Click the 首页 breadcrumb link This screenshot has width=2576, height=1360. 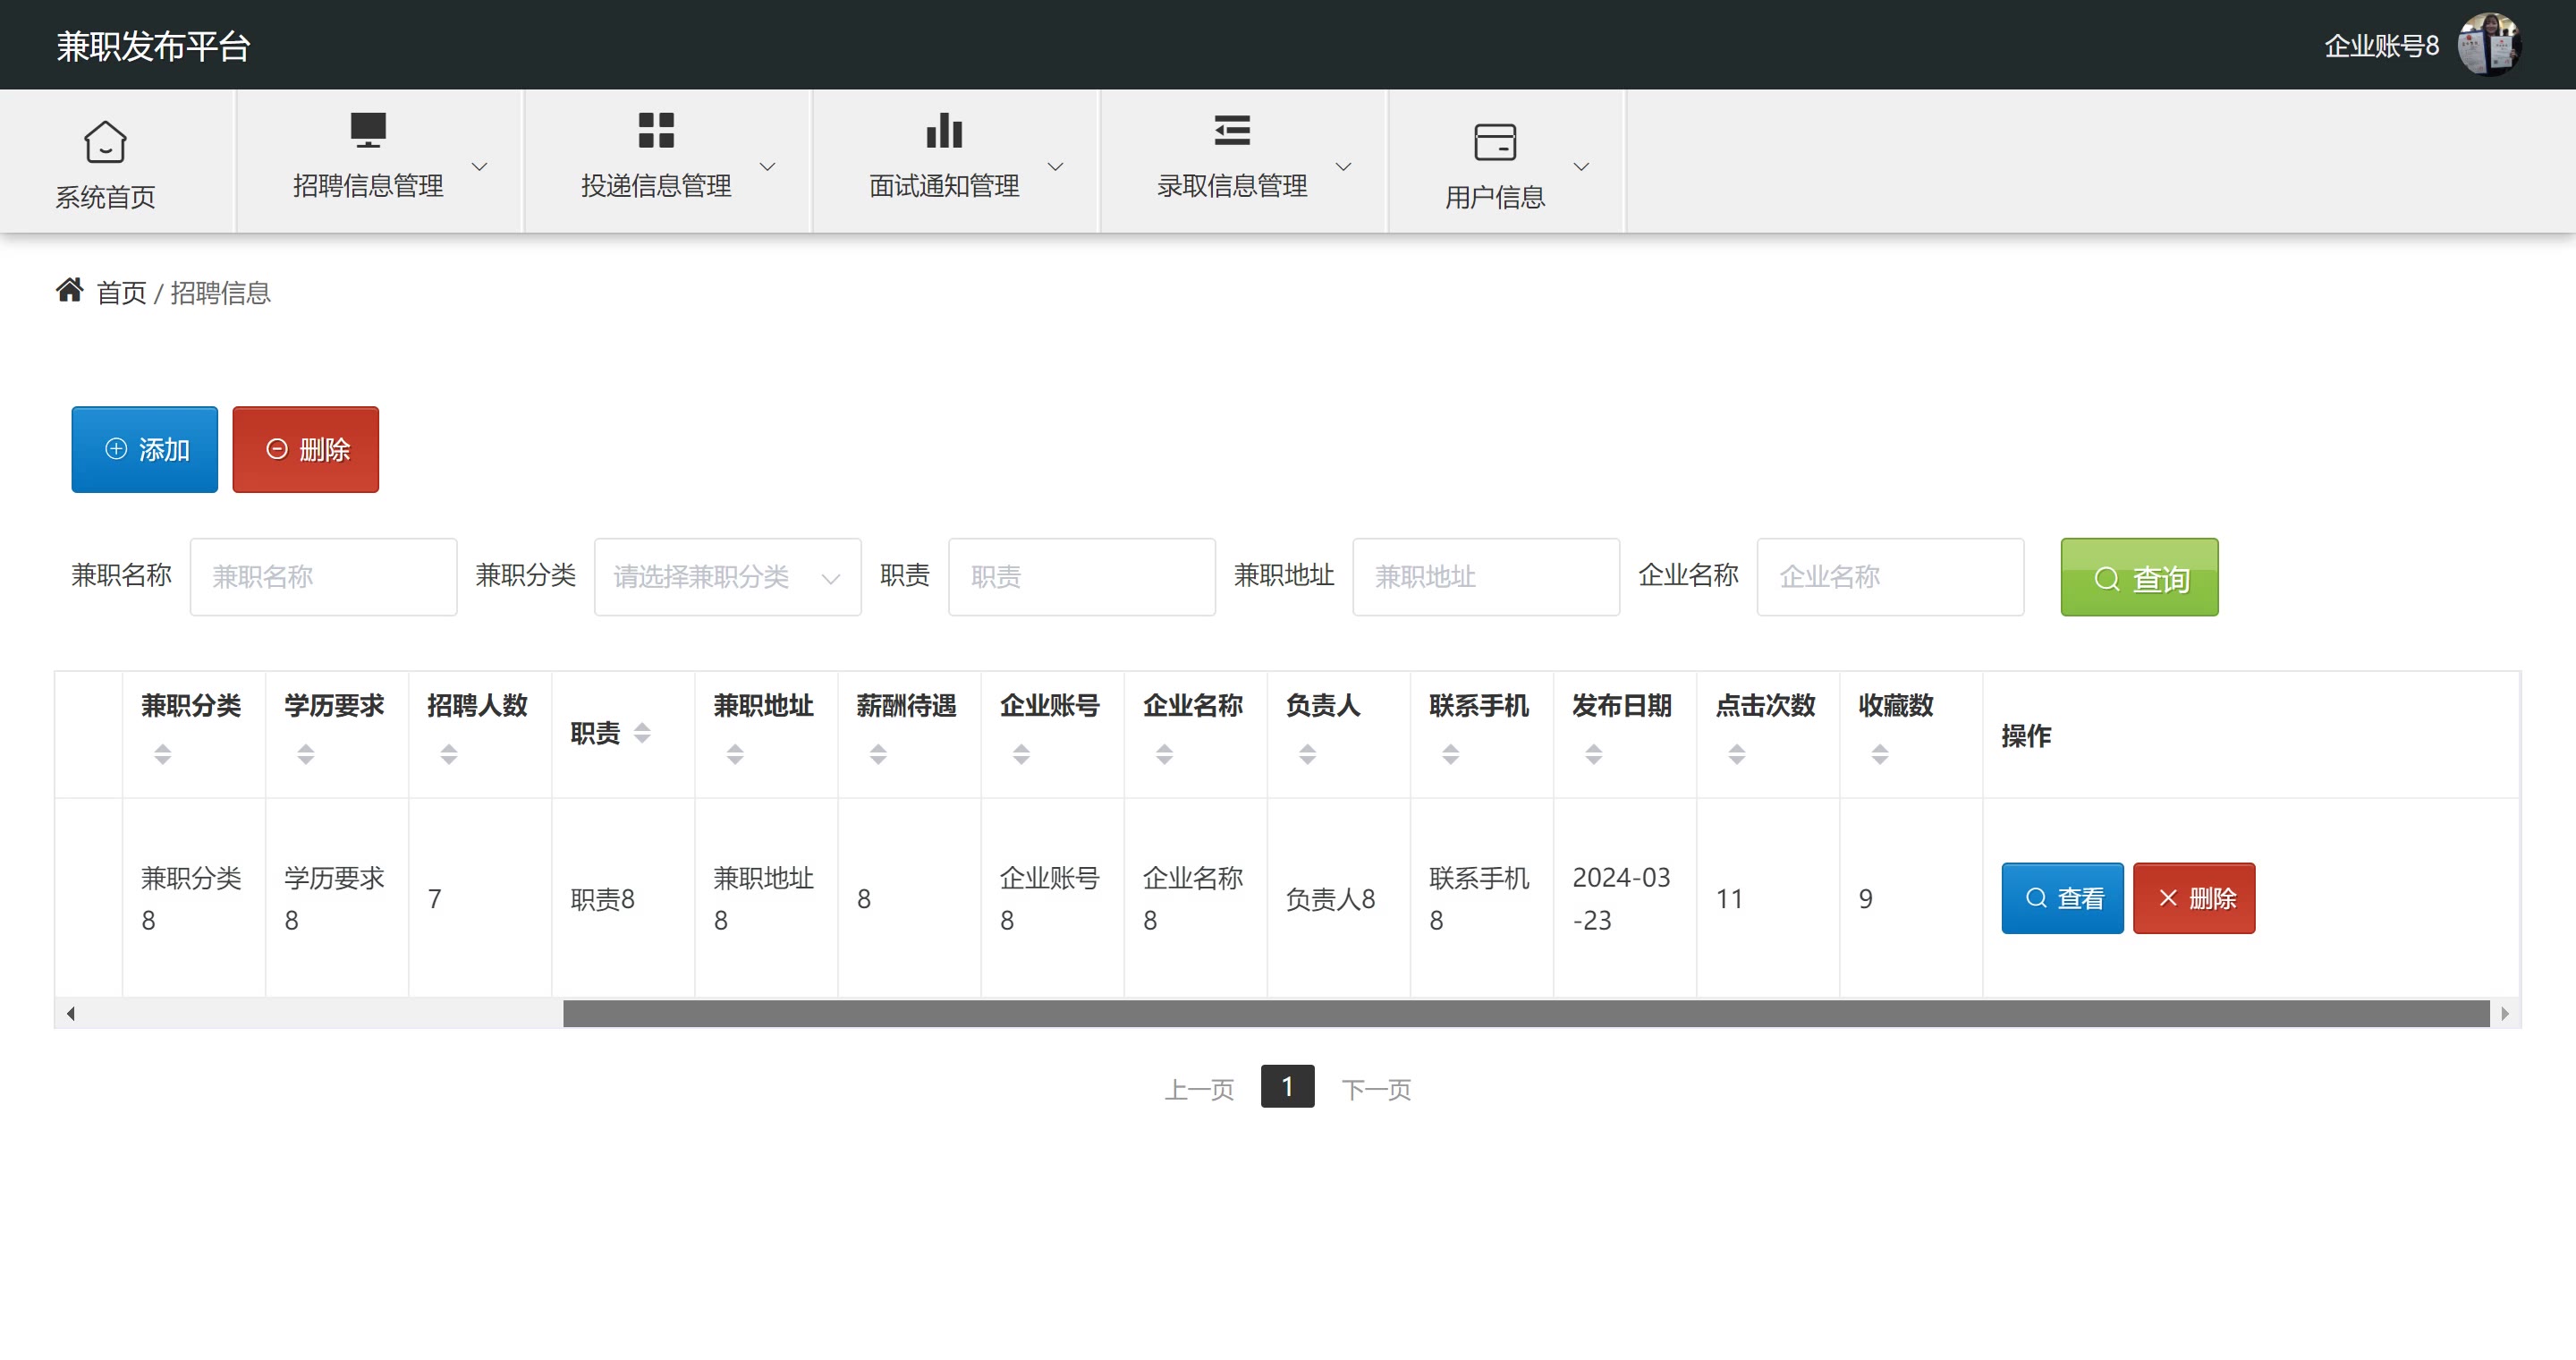click(x=121, y=293)
